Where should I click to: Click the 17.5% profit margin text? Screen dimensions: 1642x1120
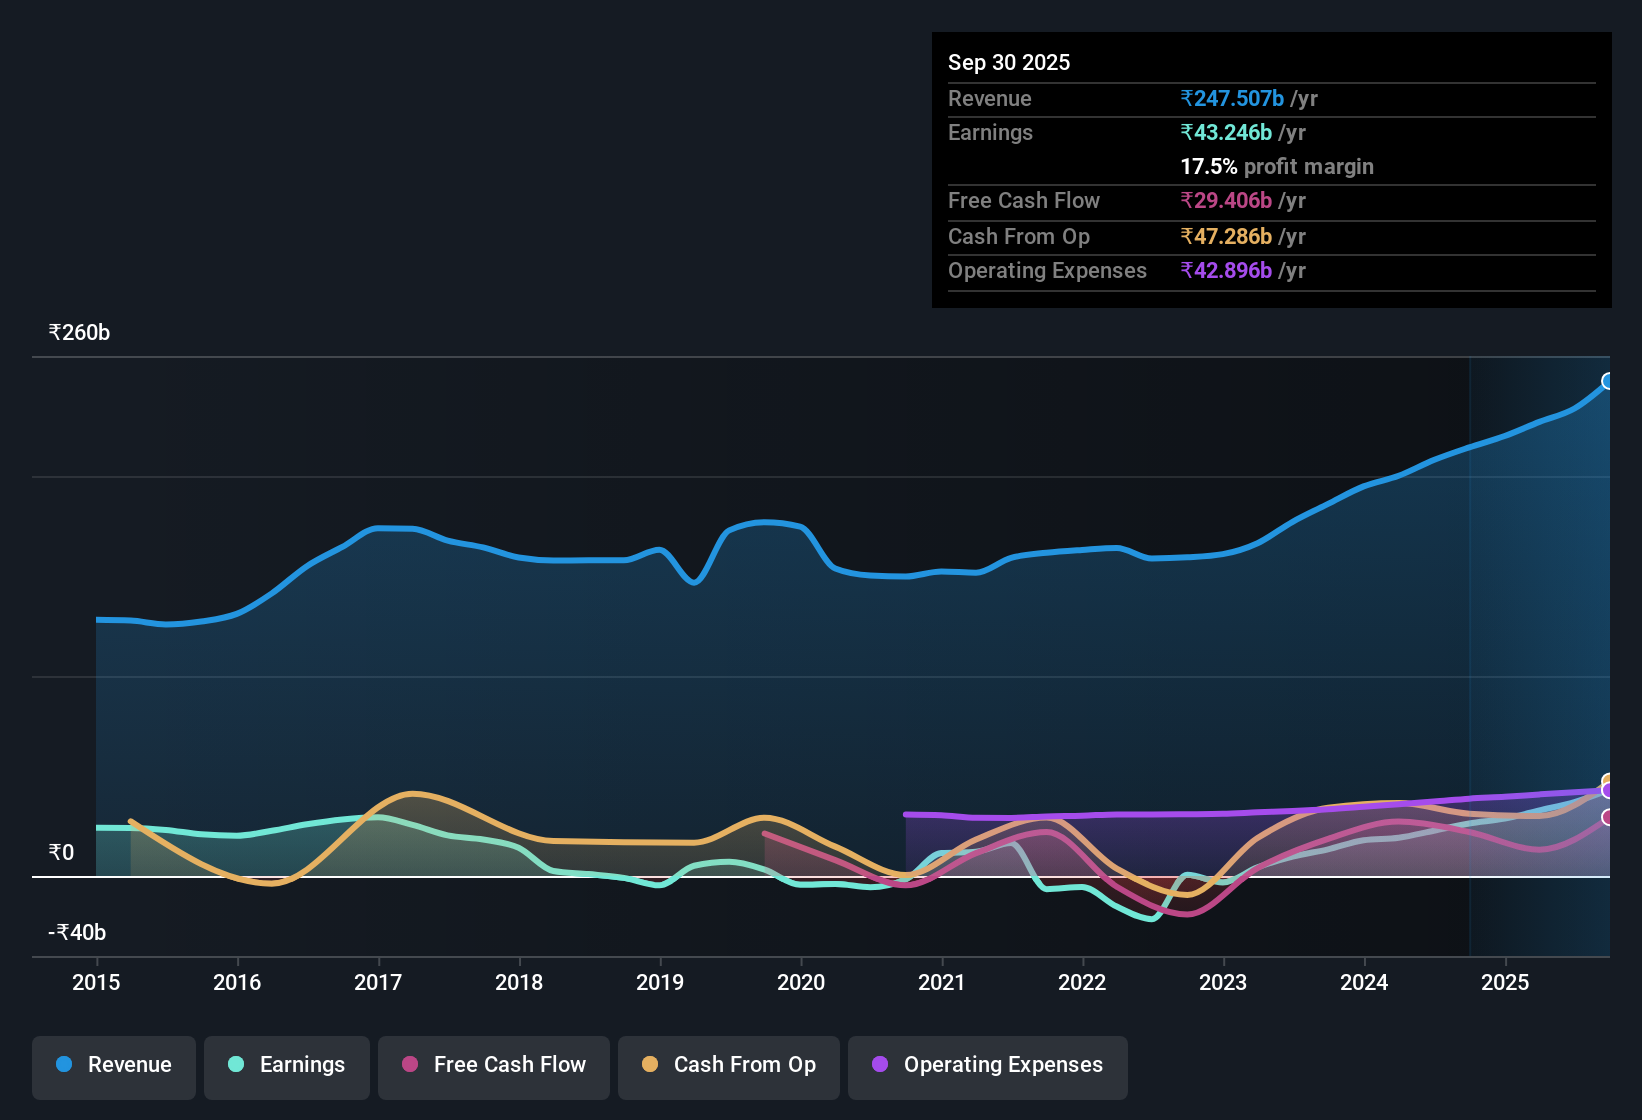(1277, 166)
